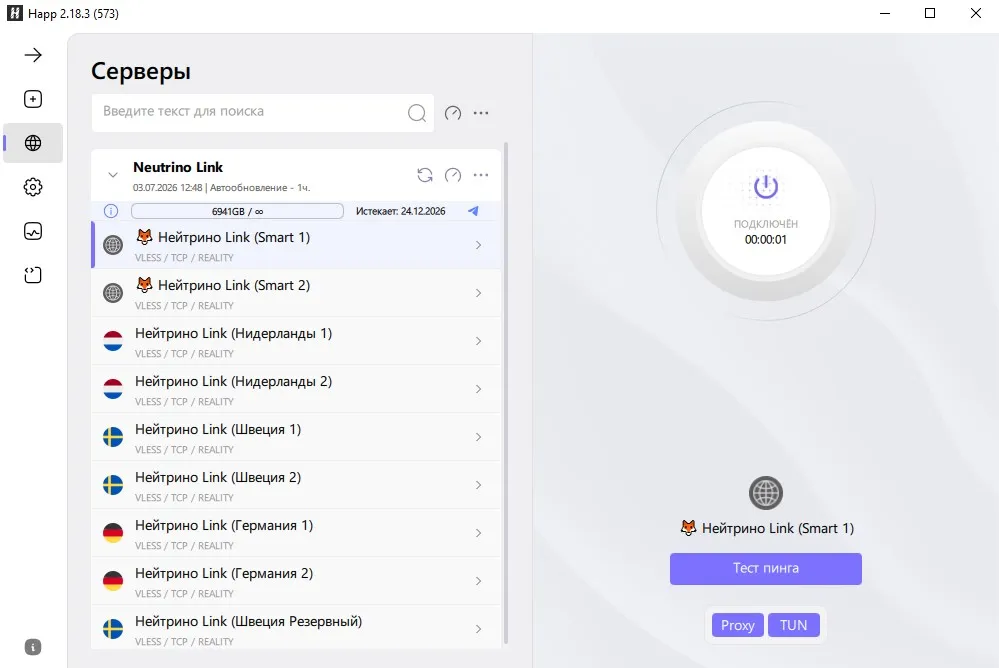Screen dimensions: 999x668
Task: Collapse the Neutrino Link subscription group
Action: click(x=113, y=175)
